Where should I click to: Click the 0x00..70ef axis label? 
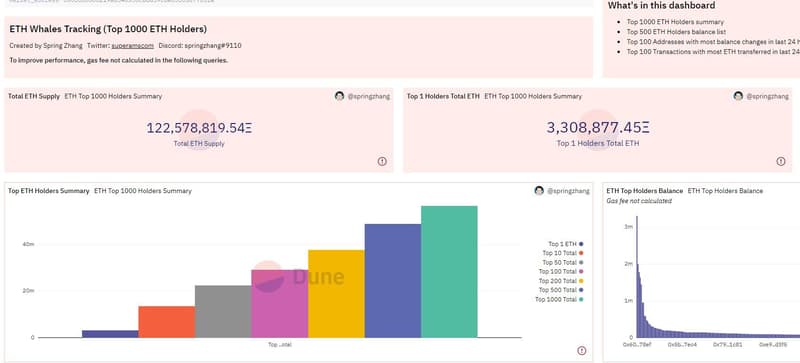tap(637, 345)
